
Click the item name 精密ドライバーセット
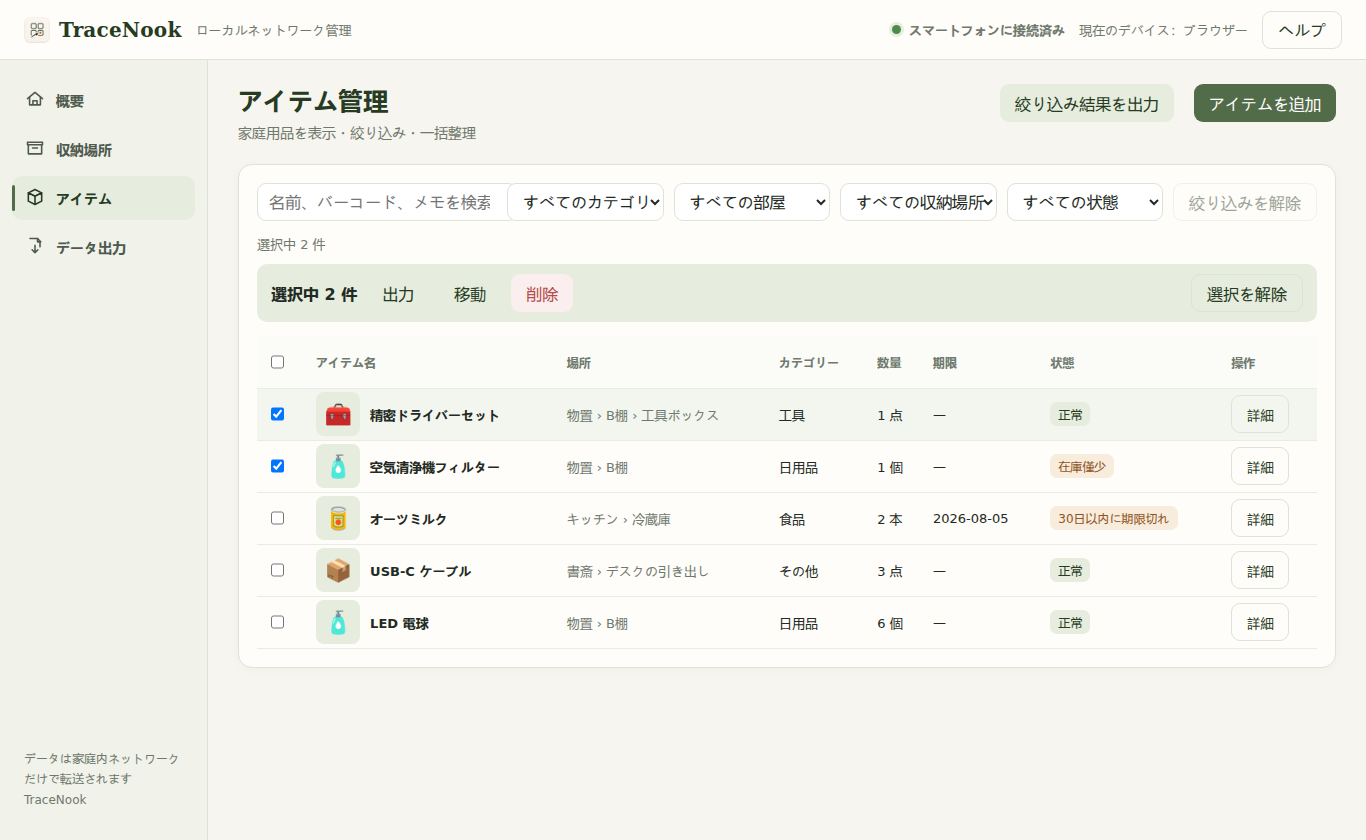(x=435, y=415)
